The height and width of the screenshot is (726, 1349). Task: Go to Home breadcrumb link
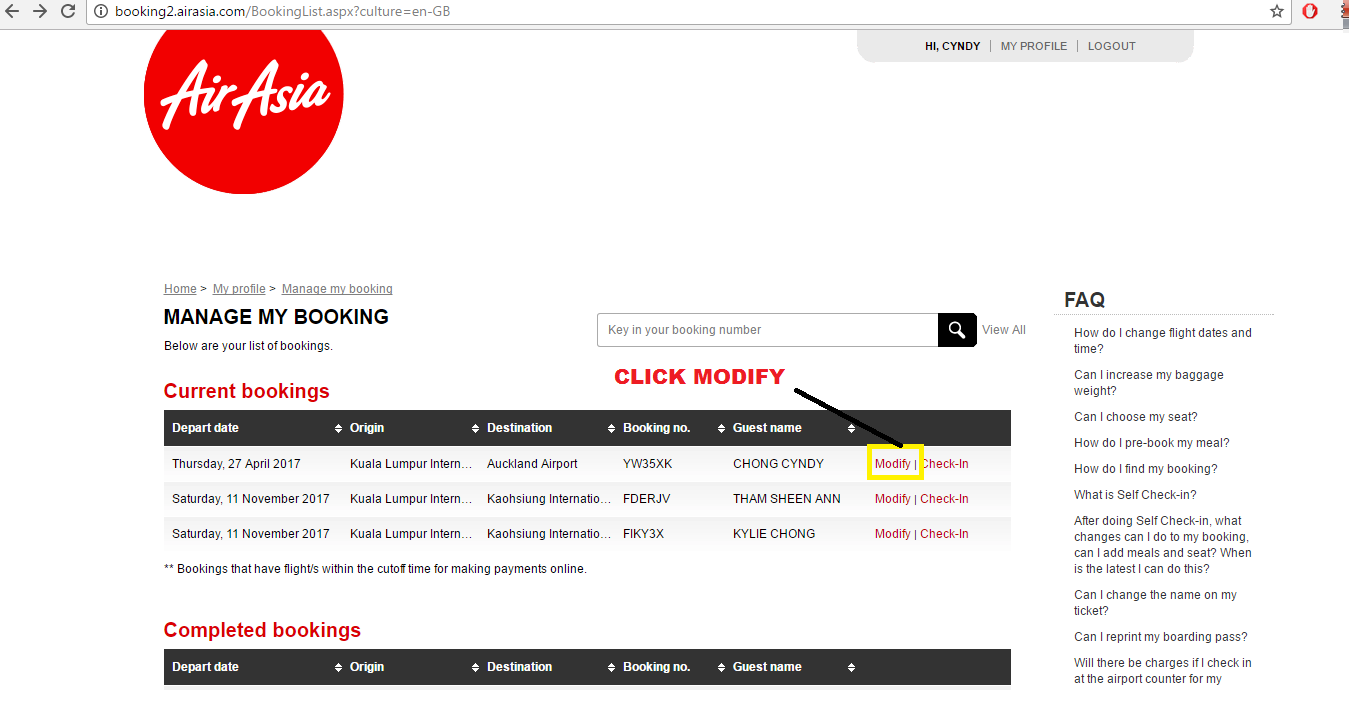(180, 289)
